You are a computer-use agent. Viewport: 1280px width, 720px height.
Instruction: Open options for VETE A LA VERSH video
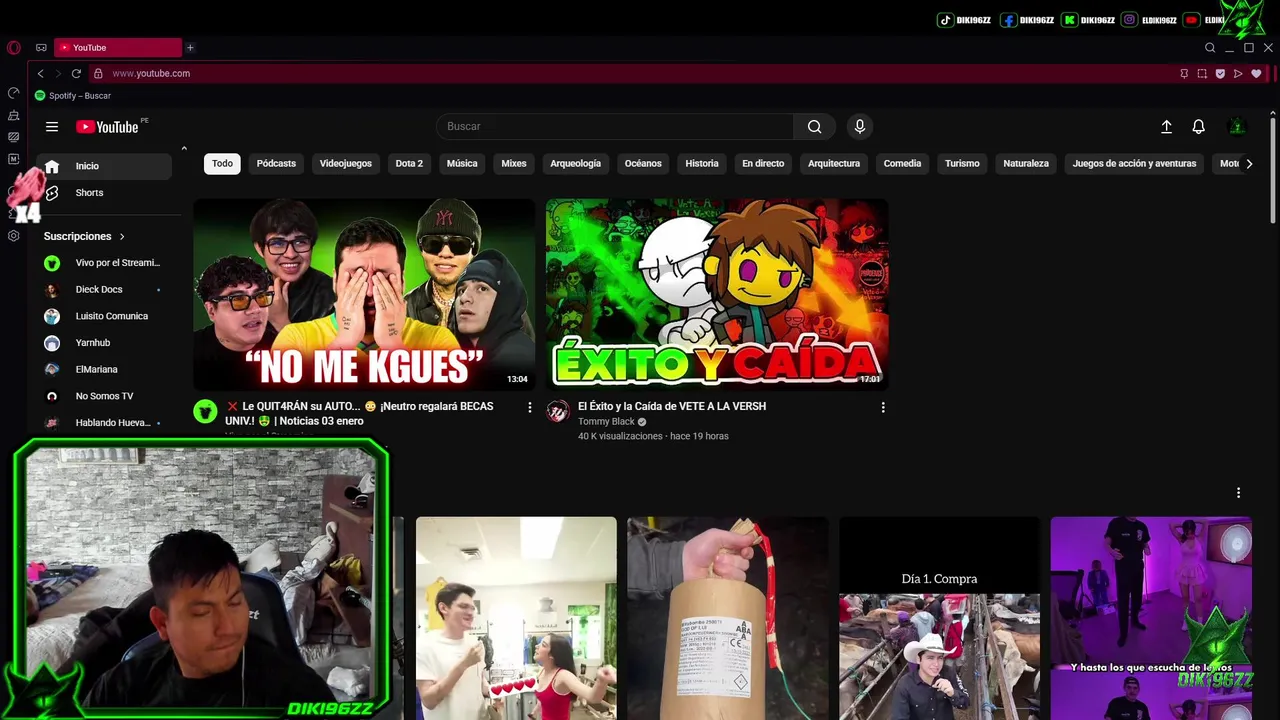point(883,407)
